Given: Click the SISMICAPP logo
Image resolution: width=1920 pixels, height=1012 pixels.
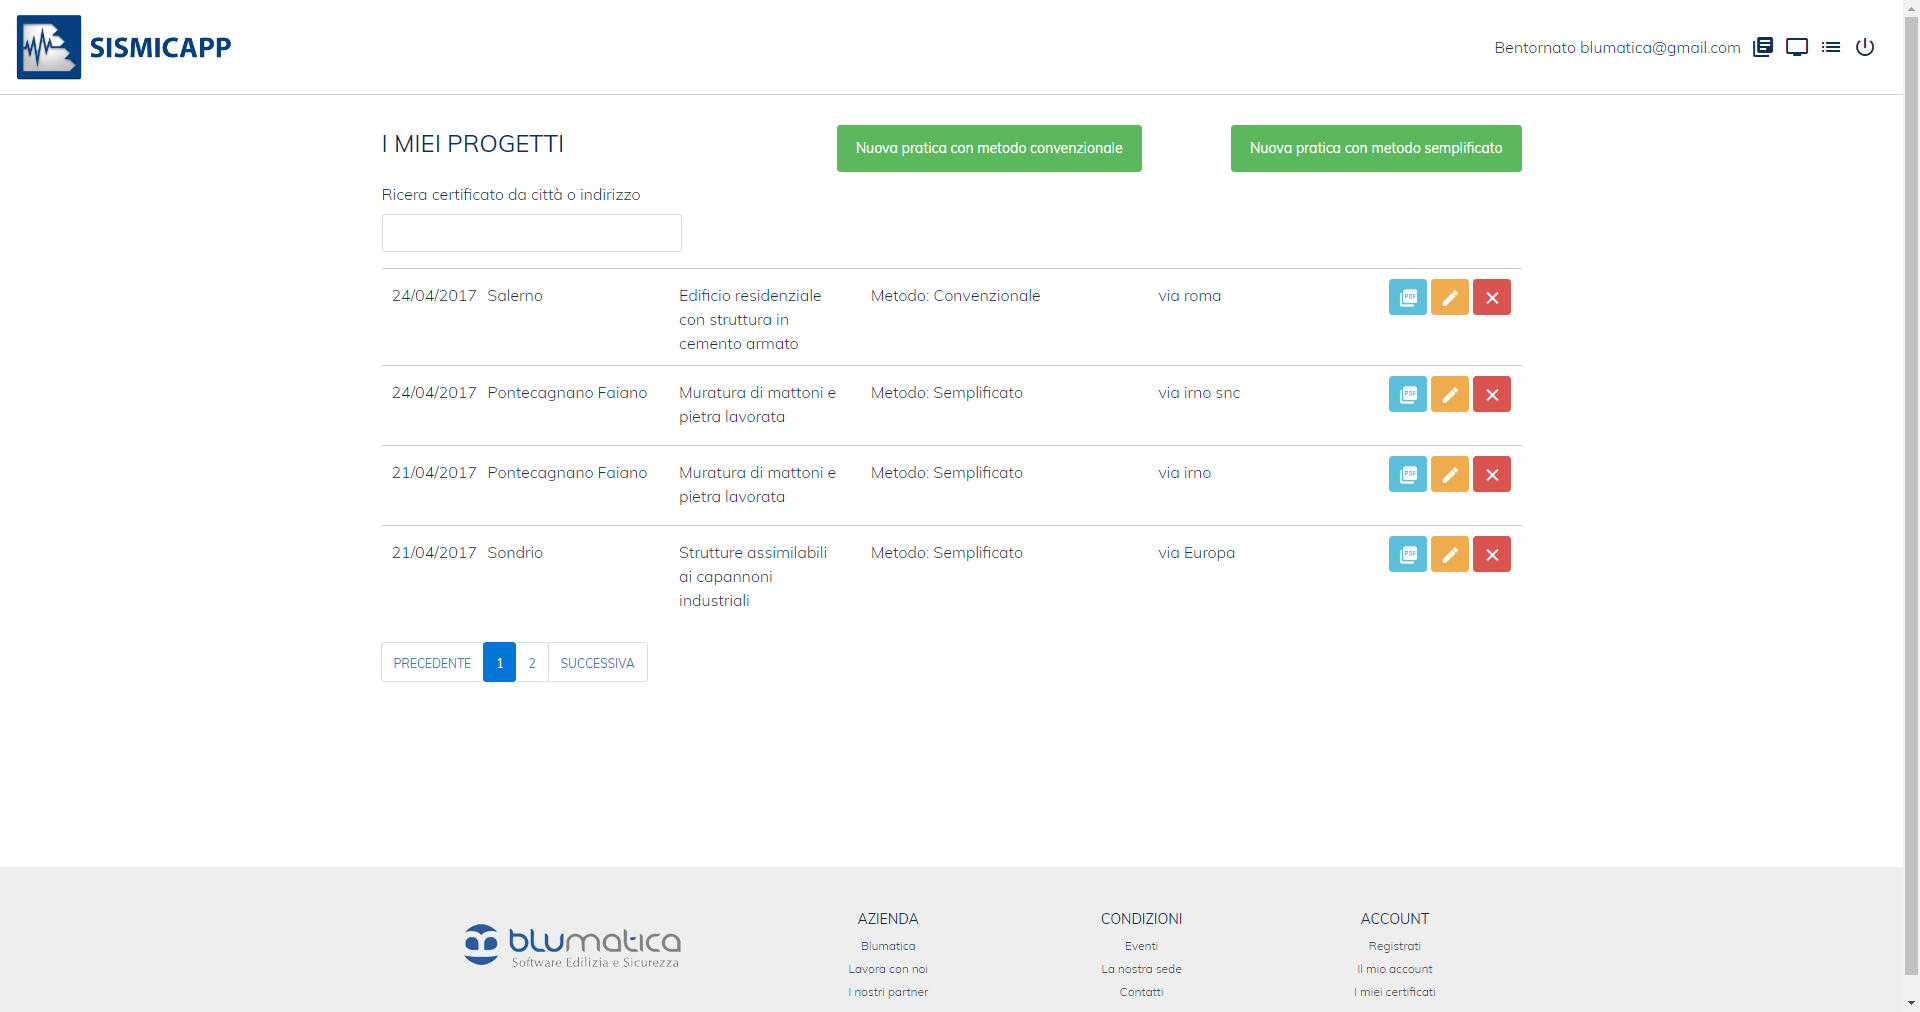Looking at the screenshot, I should click(125, 47).
